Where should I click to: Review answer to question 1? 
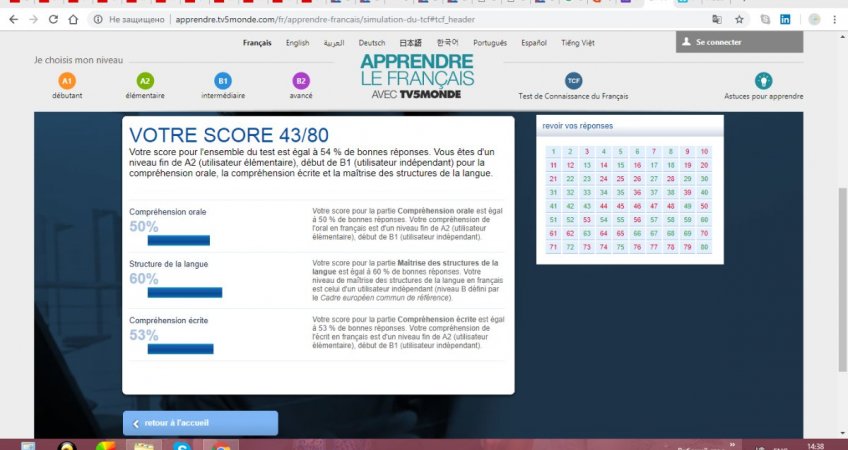[553, 152]
